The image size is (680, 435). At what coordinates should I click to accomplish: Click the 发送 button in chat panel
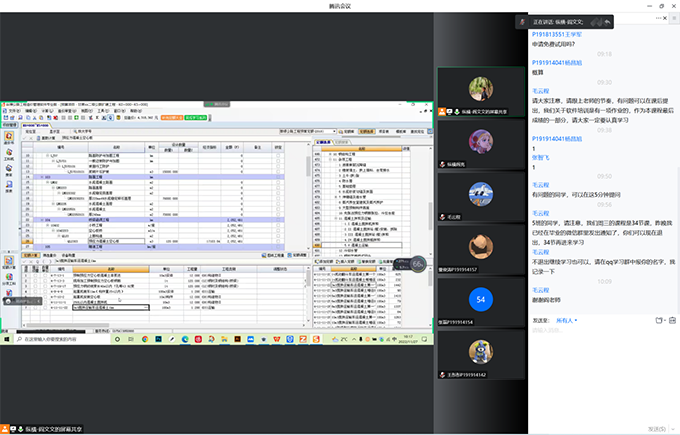click(x=658, y=427)
